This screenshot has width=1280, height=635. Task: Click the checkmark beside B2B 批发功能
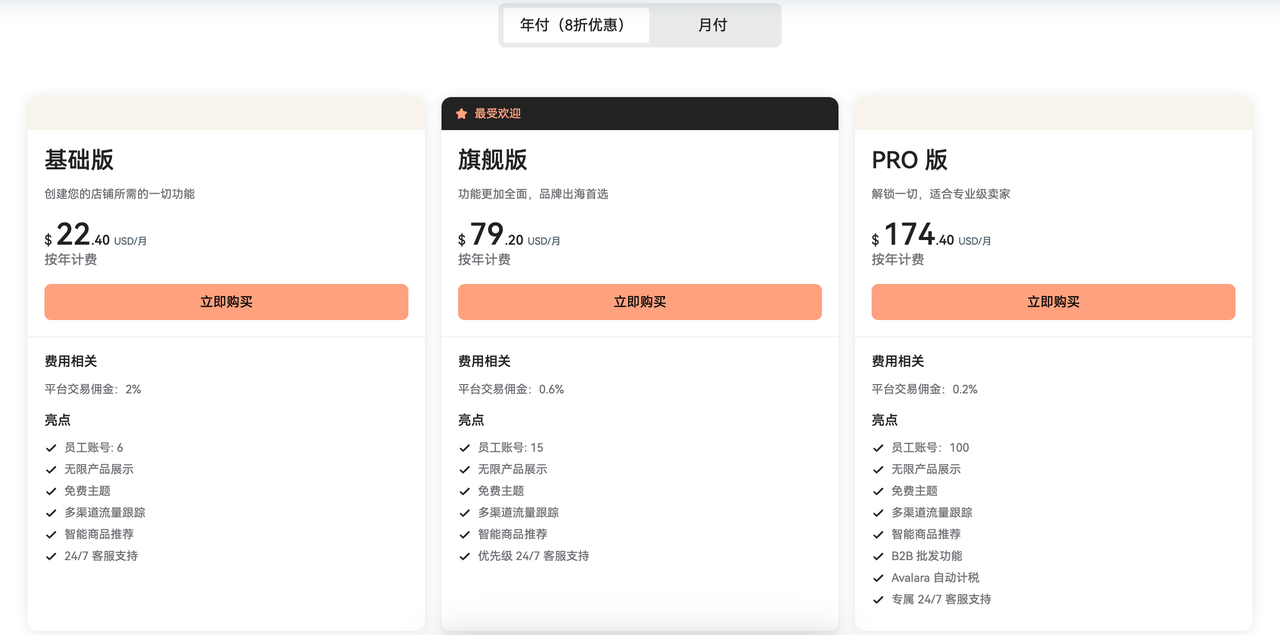[878, 556]
